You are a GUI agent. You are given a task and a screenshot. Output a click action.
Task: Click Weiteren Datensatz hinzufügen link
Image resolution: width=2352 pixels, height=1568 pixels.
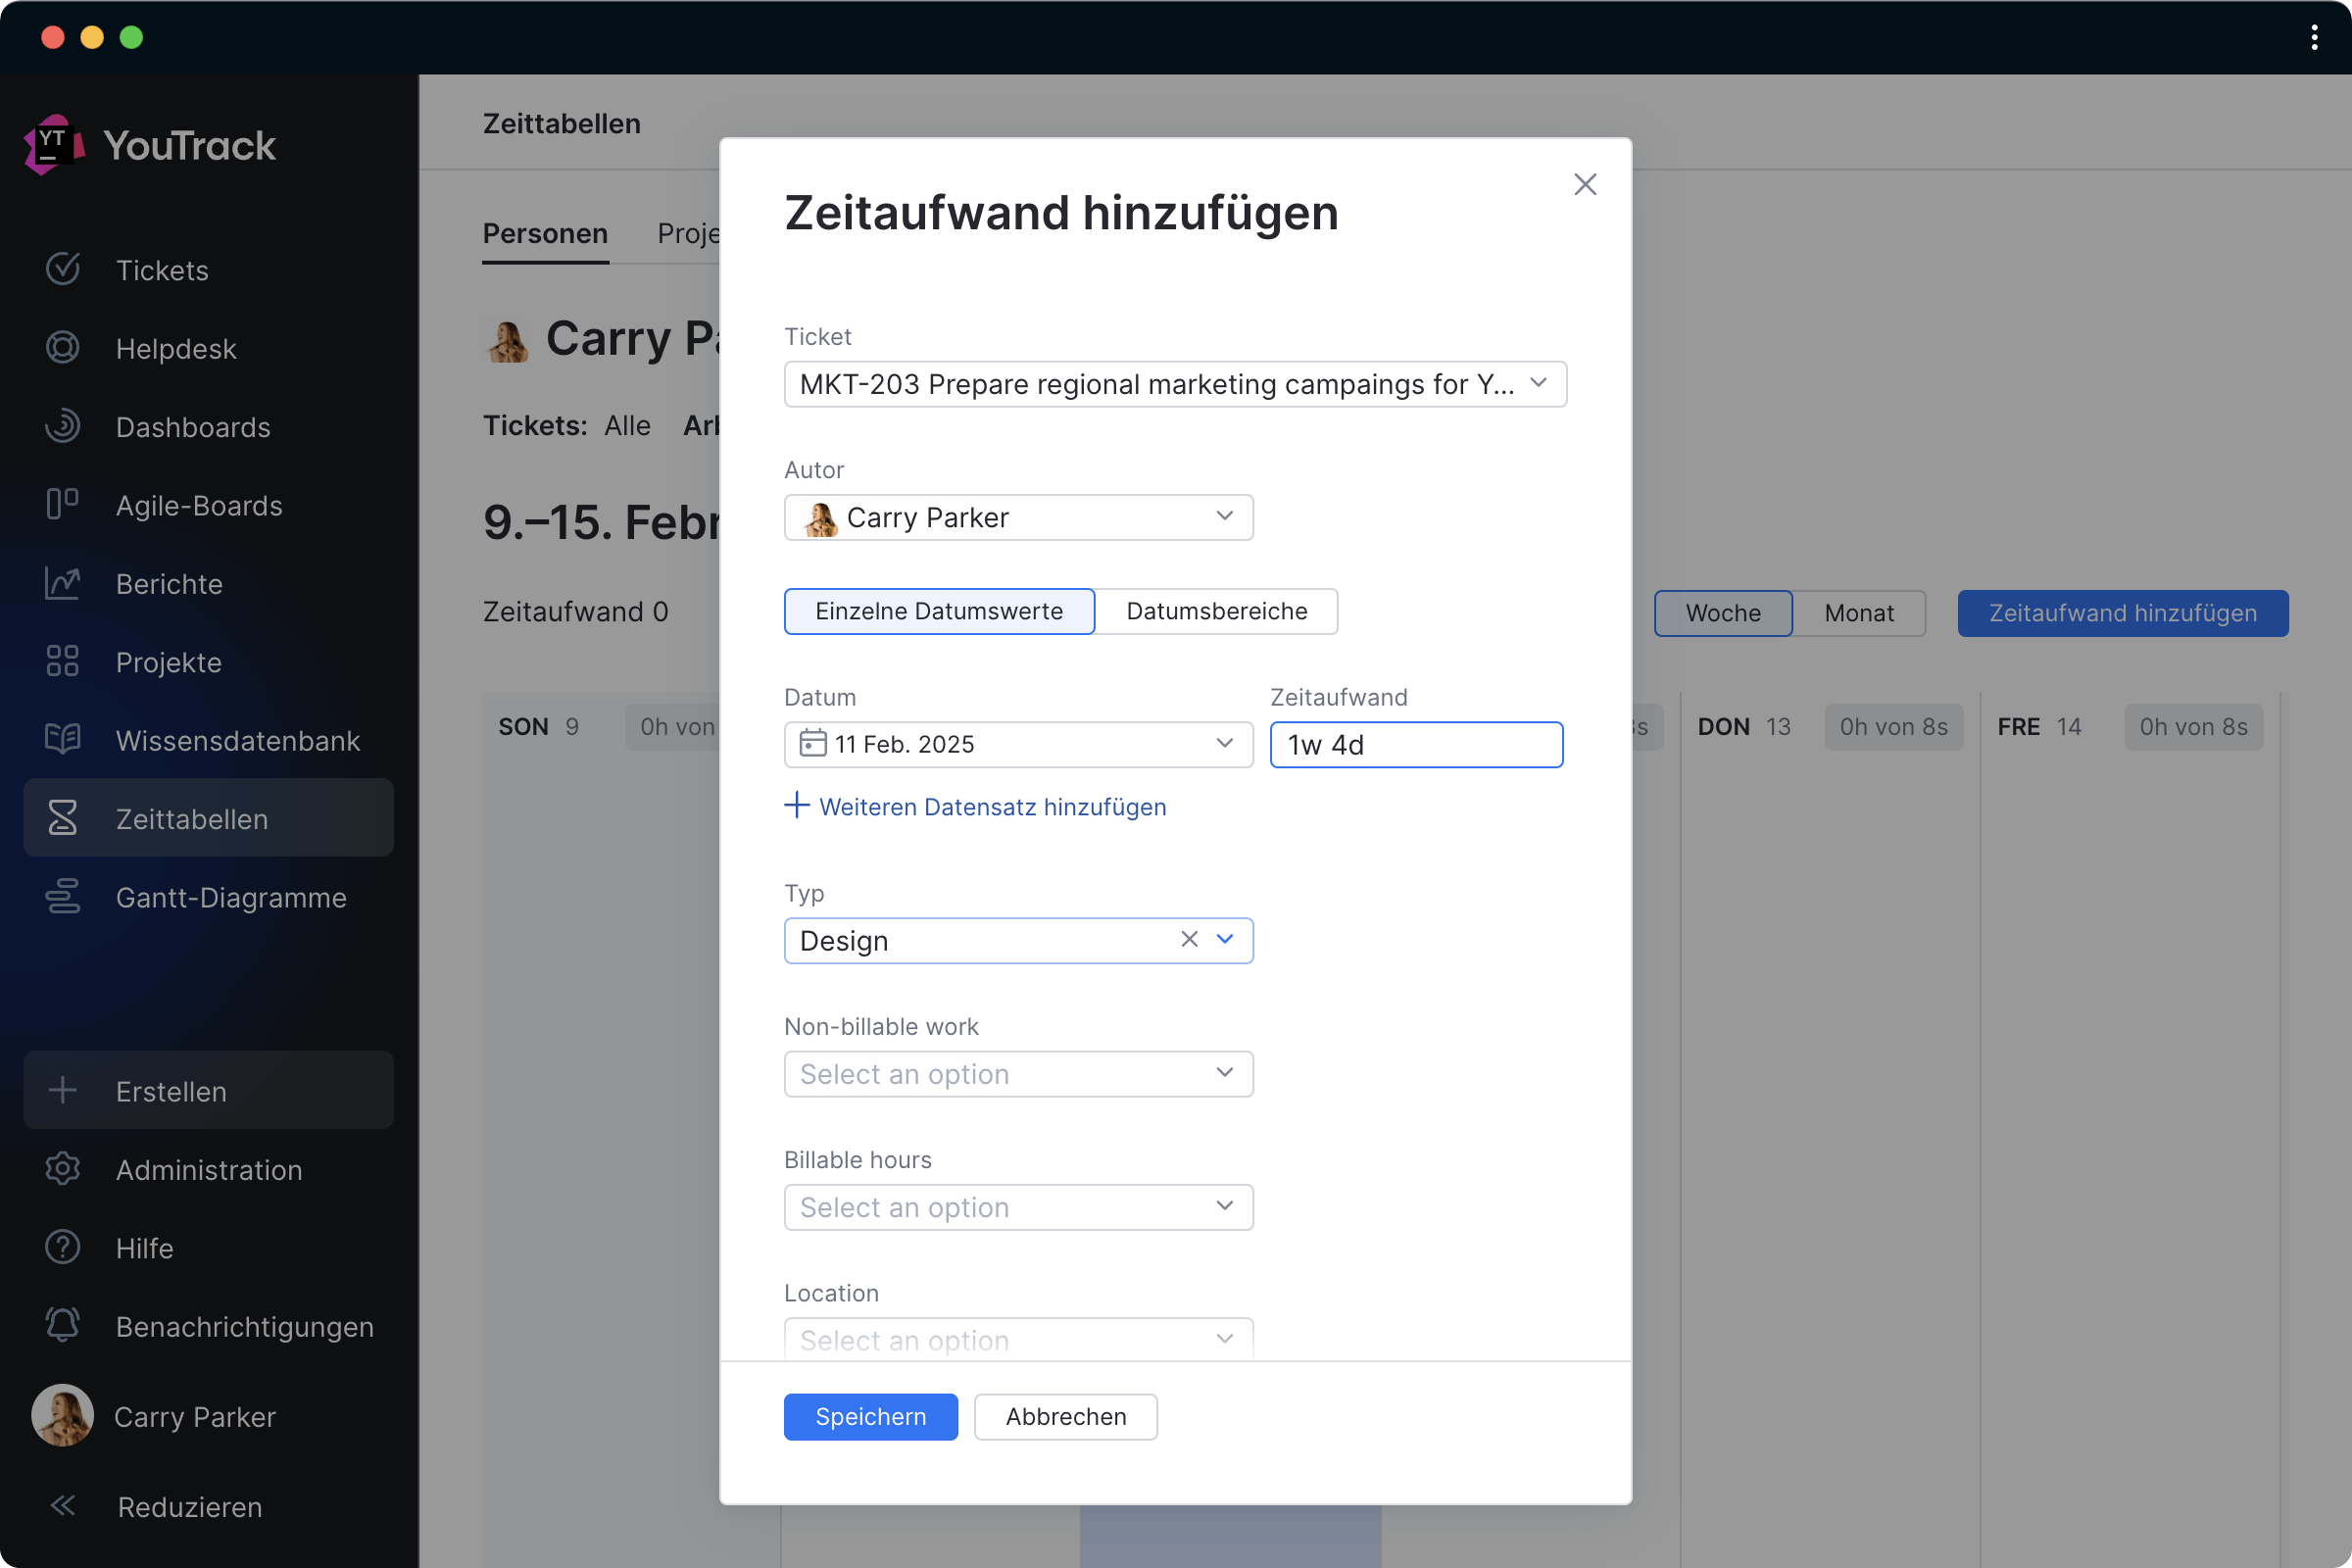[x=976, y=805]
